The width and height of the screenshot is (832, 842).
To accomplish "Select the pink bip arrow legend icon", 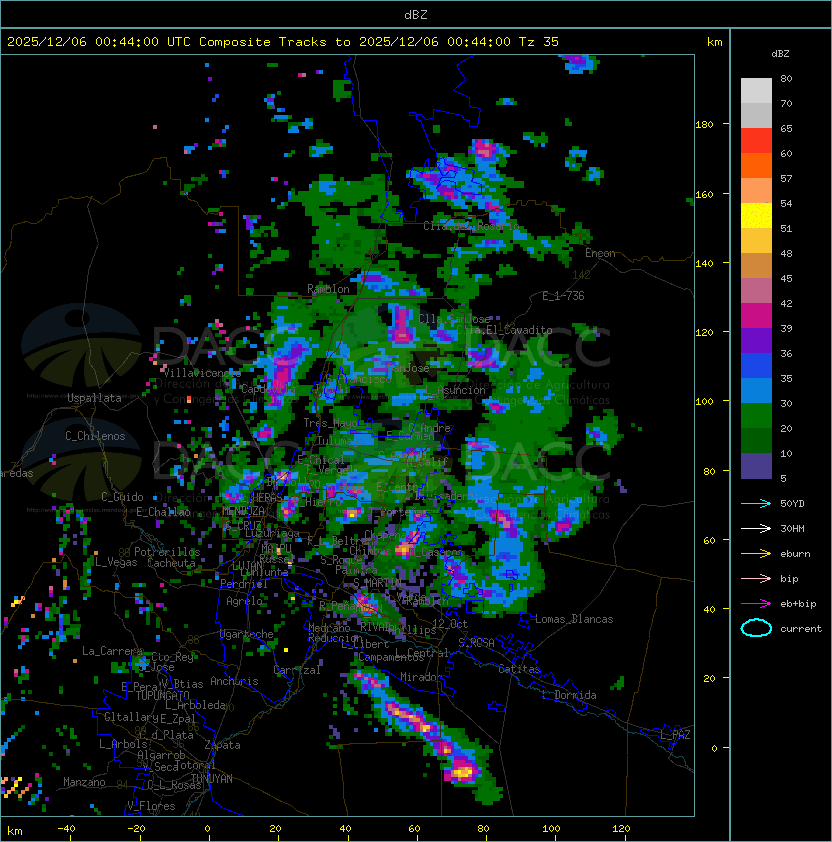I will coord(756,578).
